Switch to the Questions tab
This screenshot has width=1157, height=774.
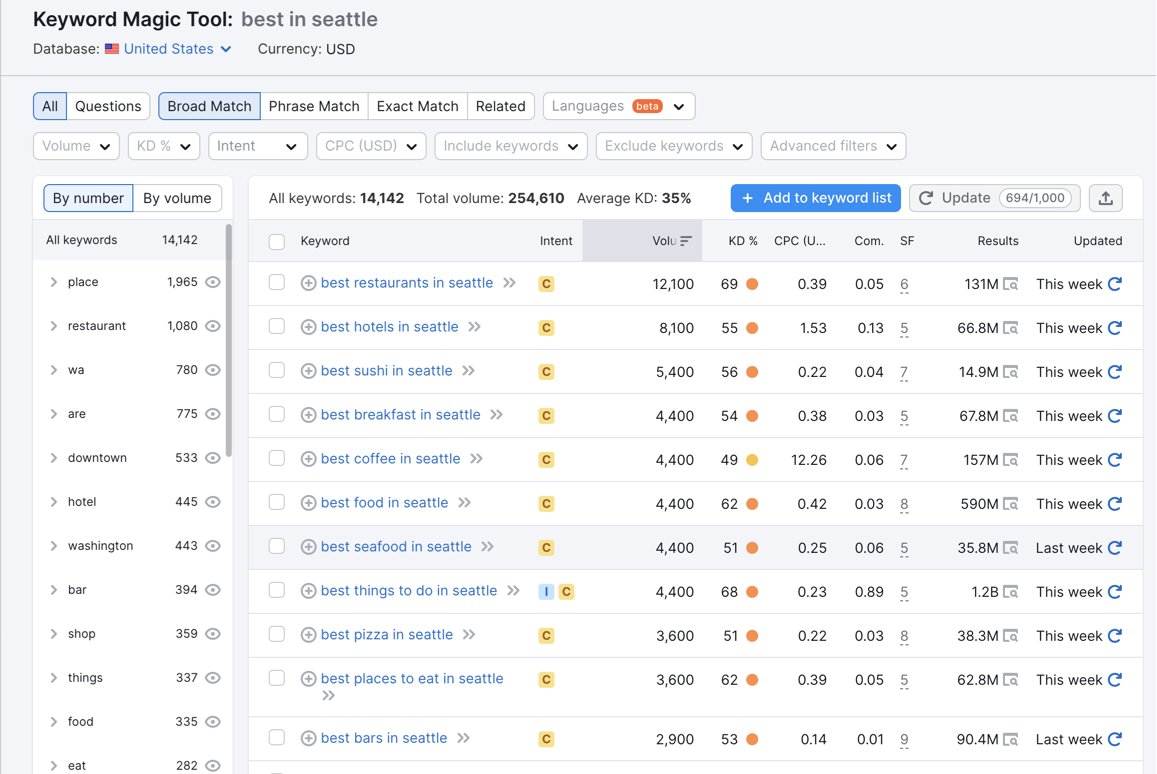tap(108, 106)
